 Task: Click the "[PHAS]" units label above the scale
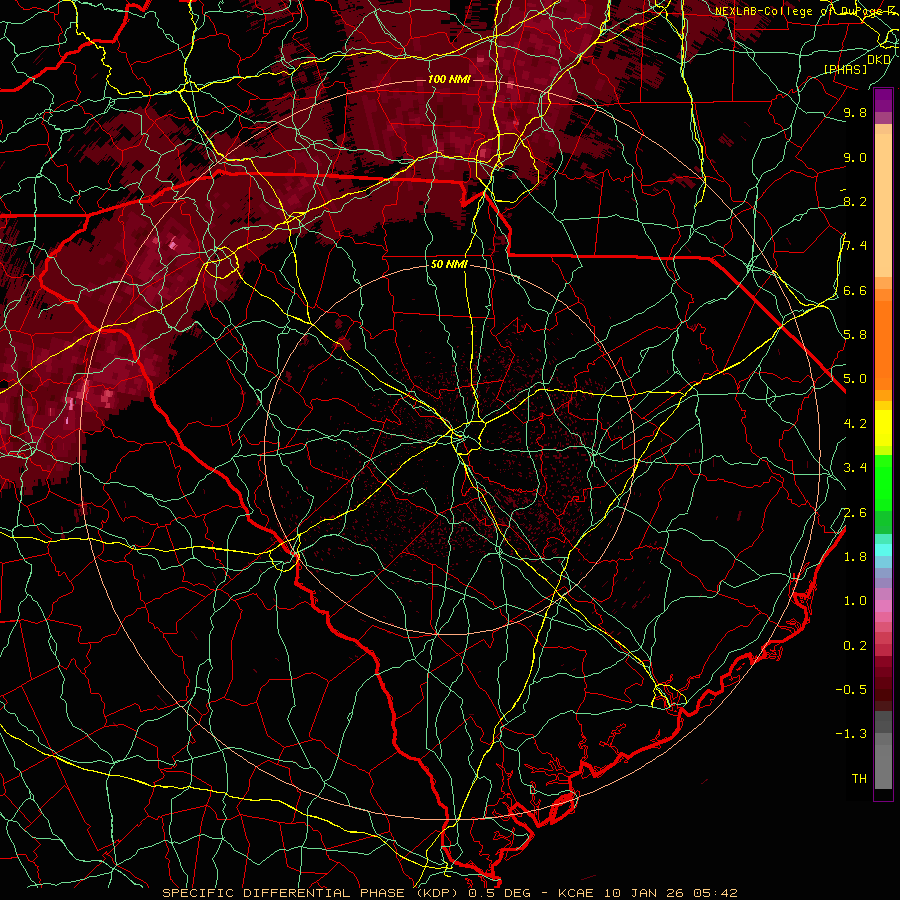pos(846,70)
